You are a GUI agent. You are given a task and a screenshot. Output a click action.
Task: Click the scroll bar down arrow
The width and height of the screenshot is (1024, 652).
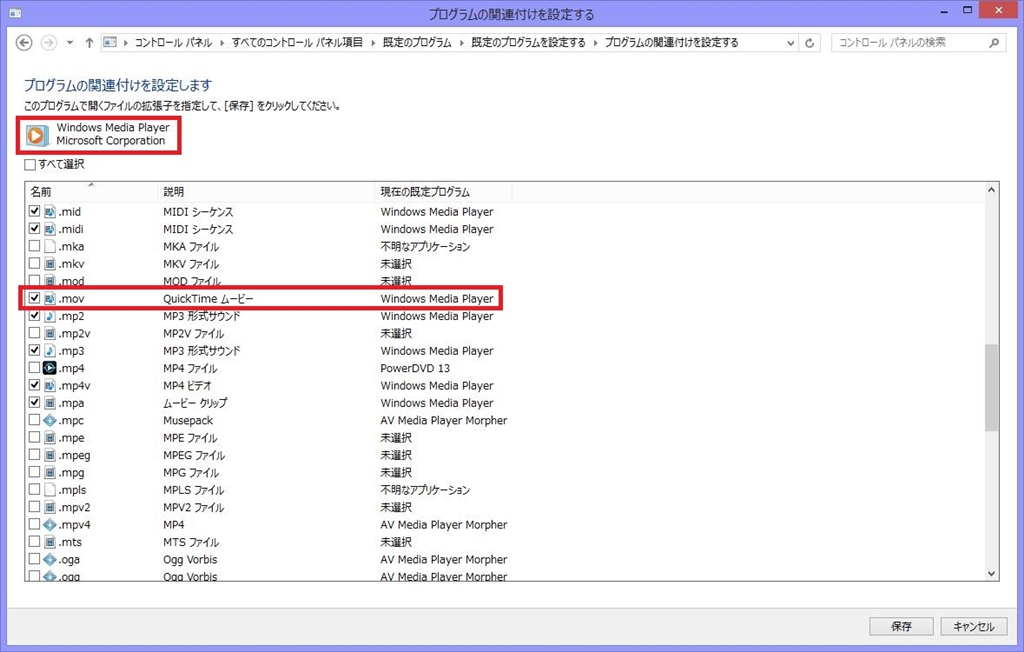point(991,574)
